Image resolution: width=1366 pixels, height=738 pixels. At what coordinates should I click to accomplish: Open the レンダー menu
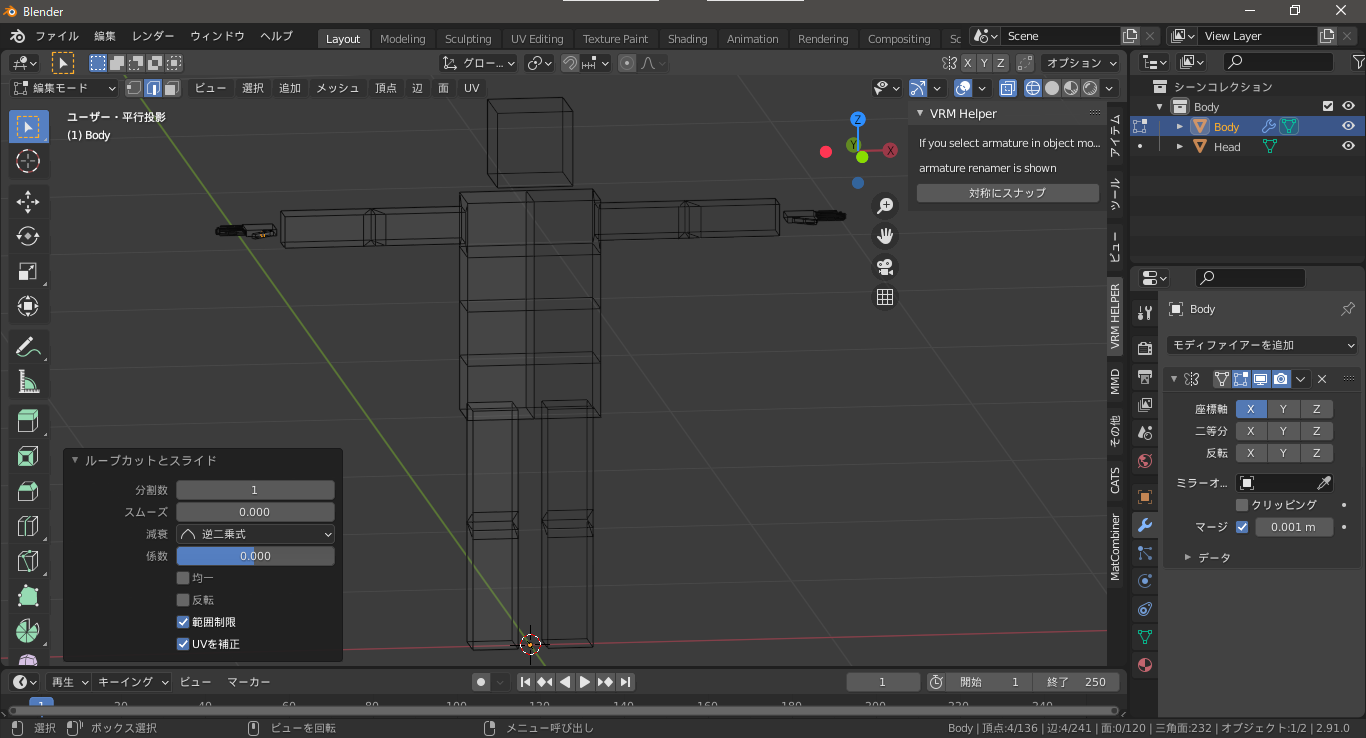pyautogui.click(x=152, y=36)
